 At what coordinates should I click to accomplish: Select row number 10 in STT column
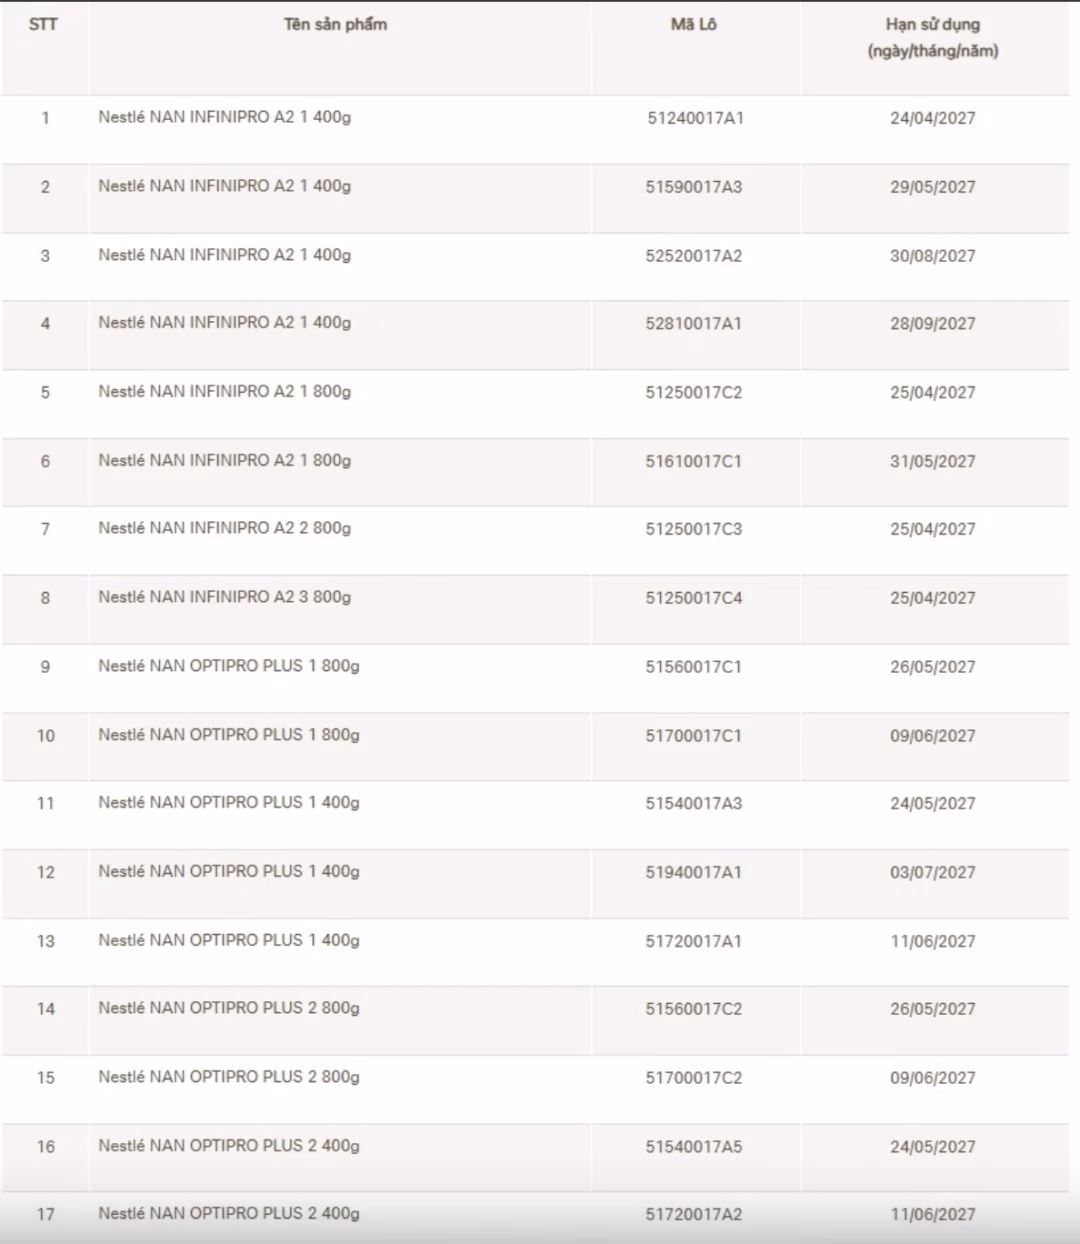click(46, 736)
